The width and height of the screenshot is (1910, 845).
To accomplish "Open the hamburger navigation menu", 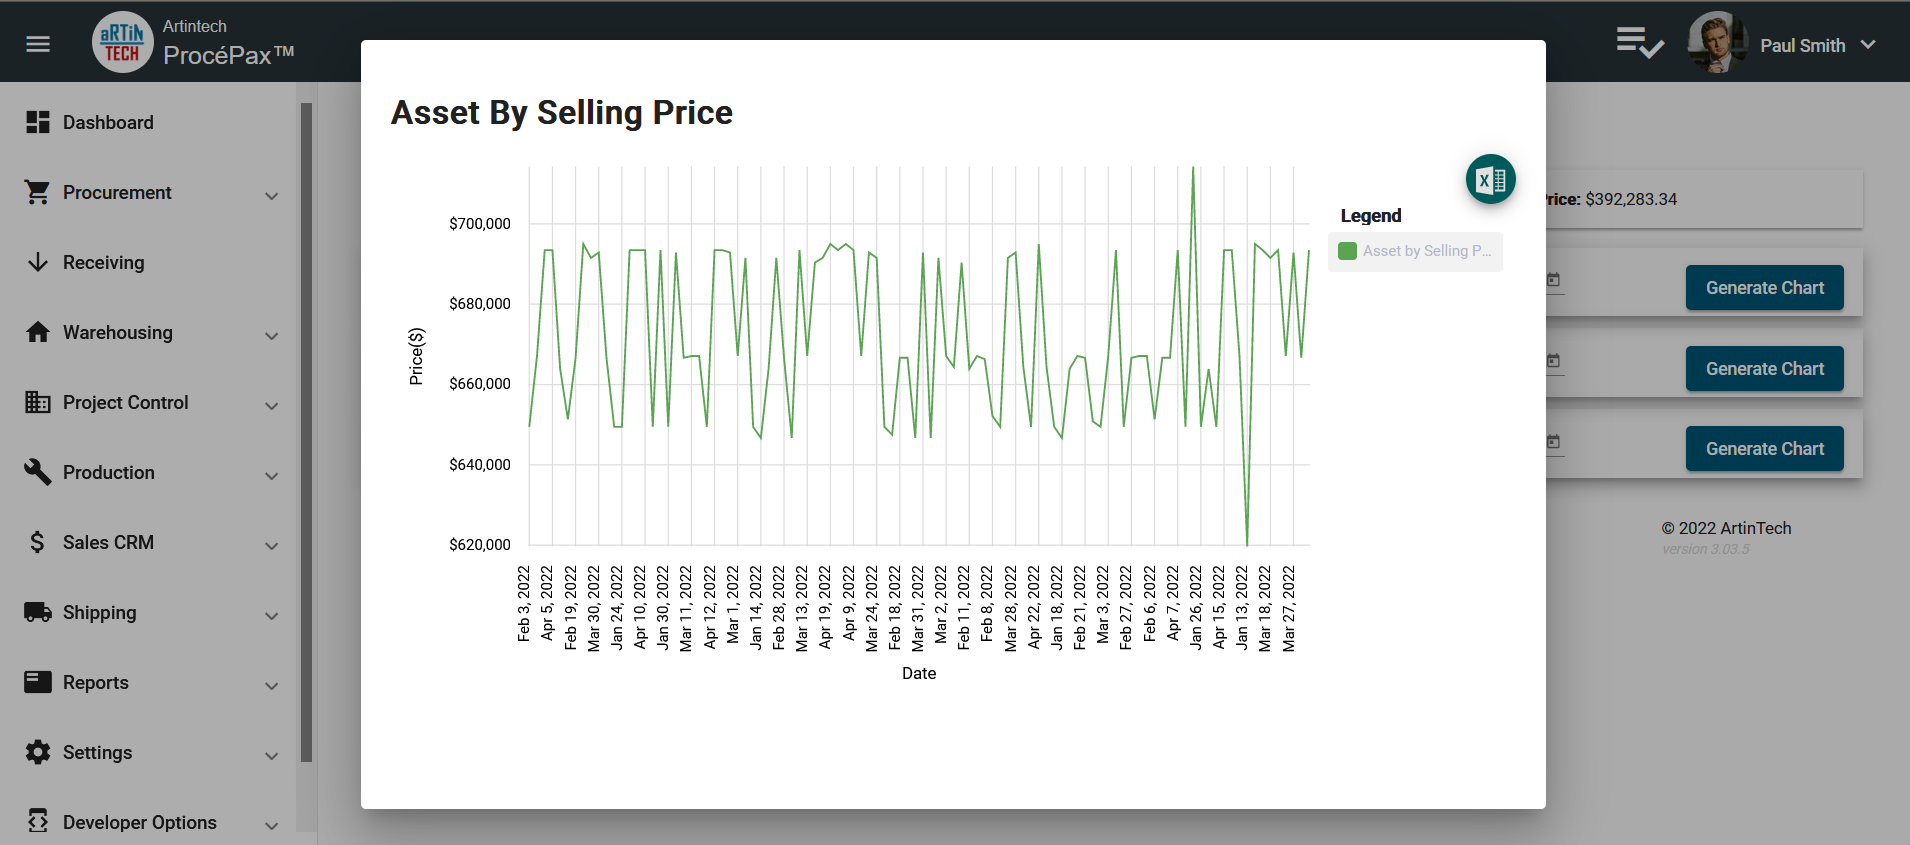I will click(38, 44).
